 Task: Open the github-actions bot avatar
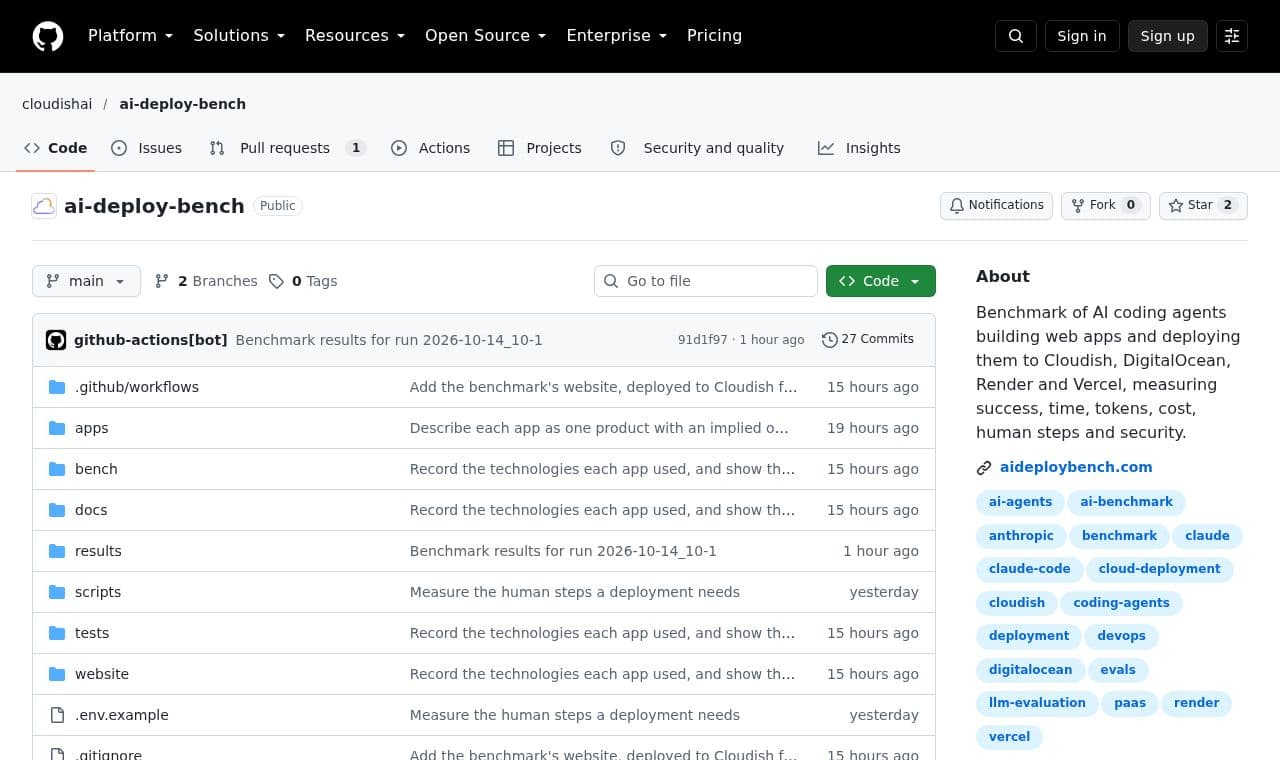(56, 340)
